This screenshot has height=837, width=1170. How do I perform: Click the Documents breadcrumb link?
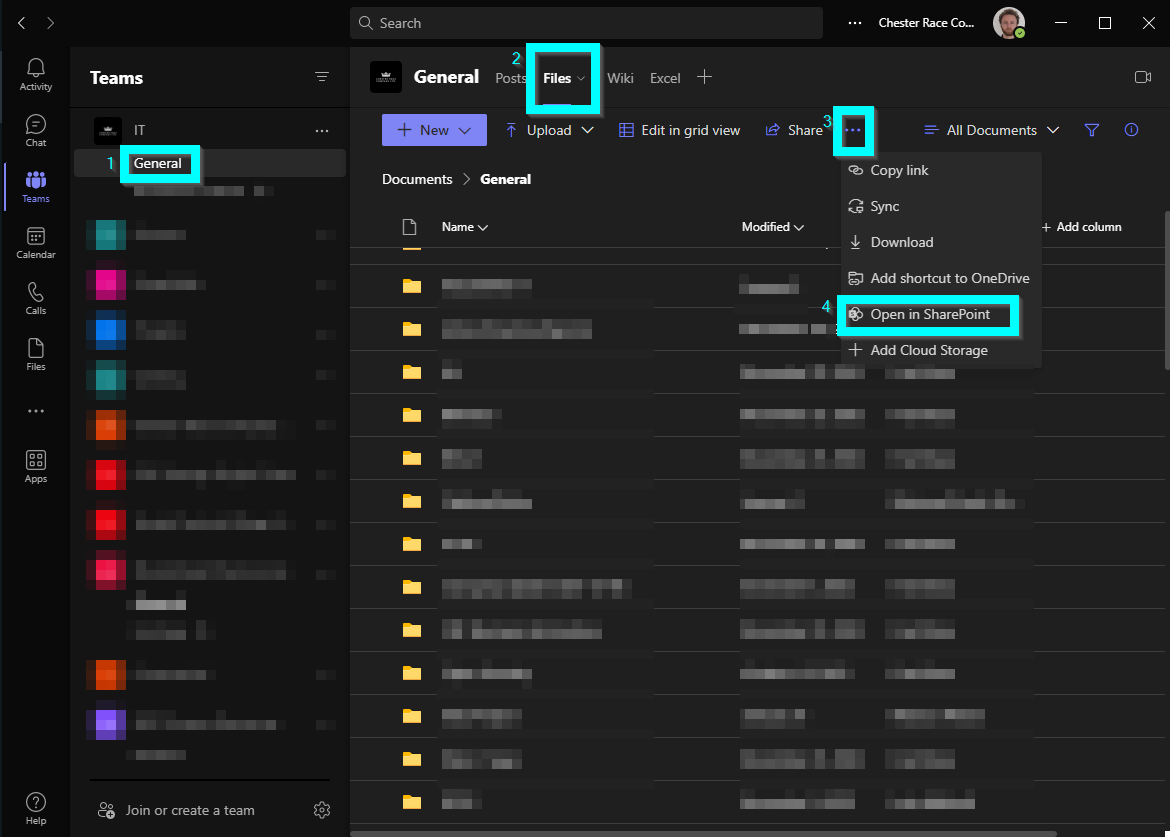[x=417, y=179]
